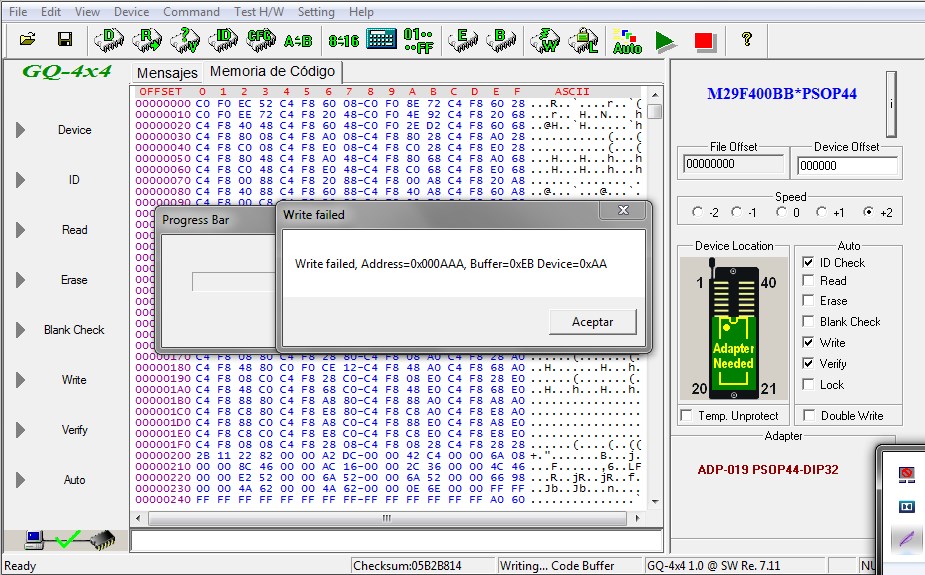This screenshot has width=925, height=575.
Task: Click the open file folder icon
Action: pos(27,40)
